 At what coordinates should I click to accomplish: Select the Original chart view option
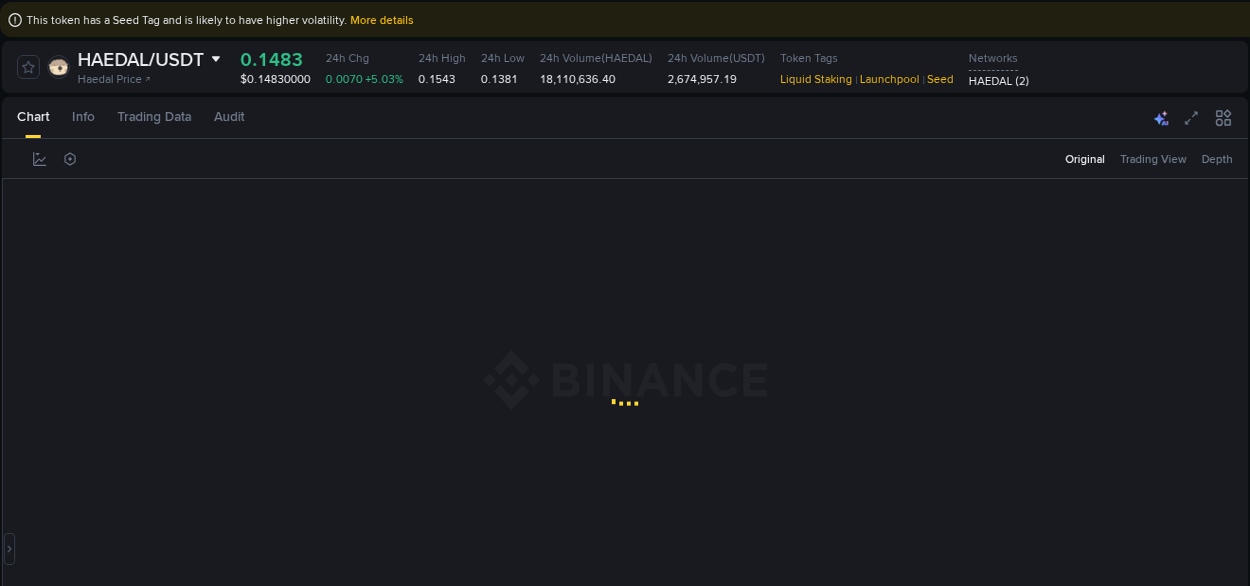(1085, 159)
